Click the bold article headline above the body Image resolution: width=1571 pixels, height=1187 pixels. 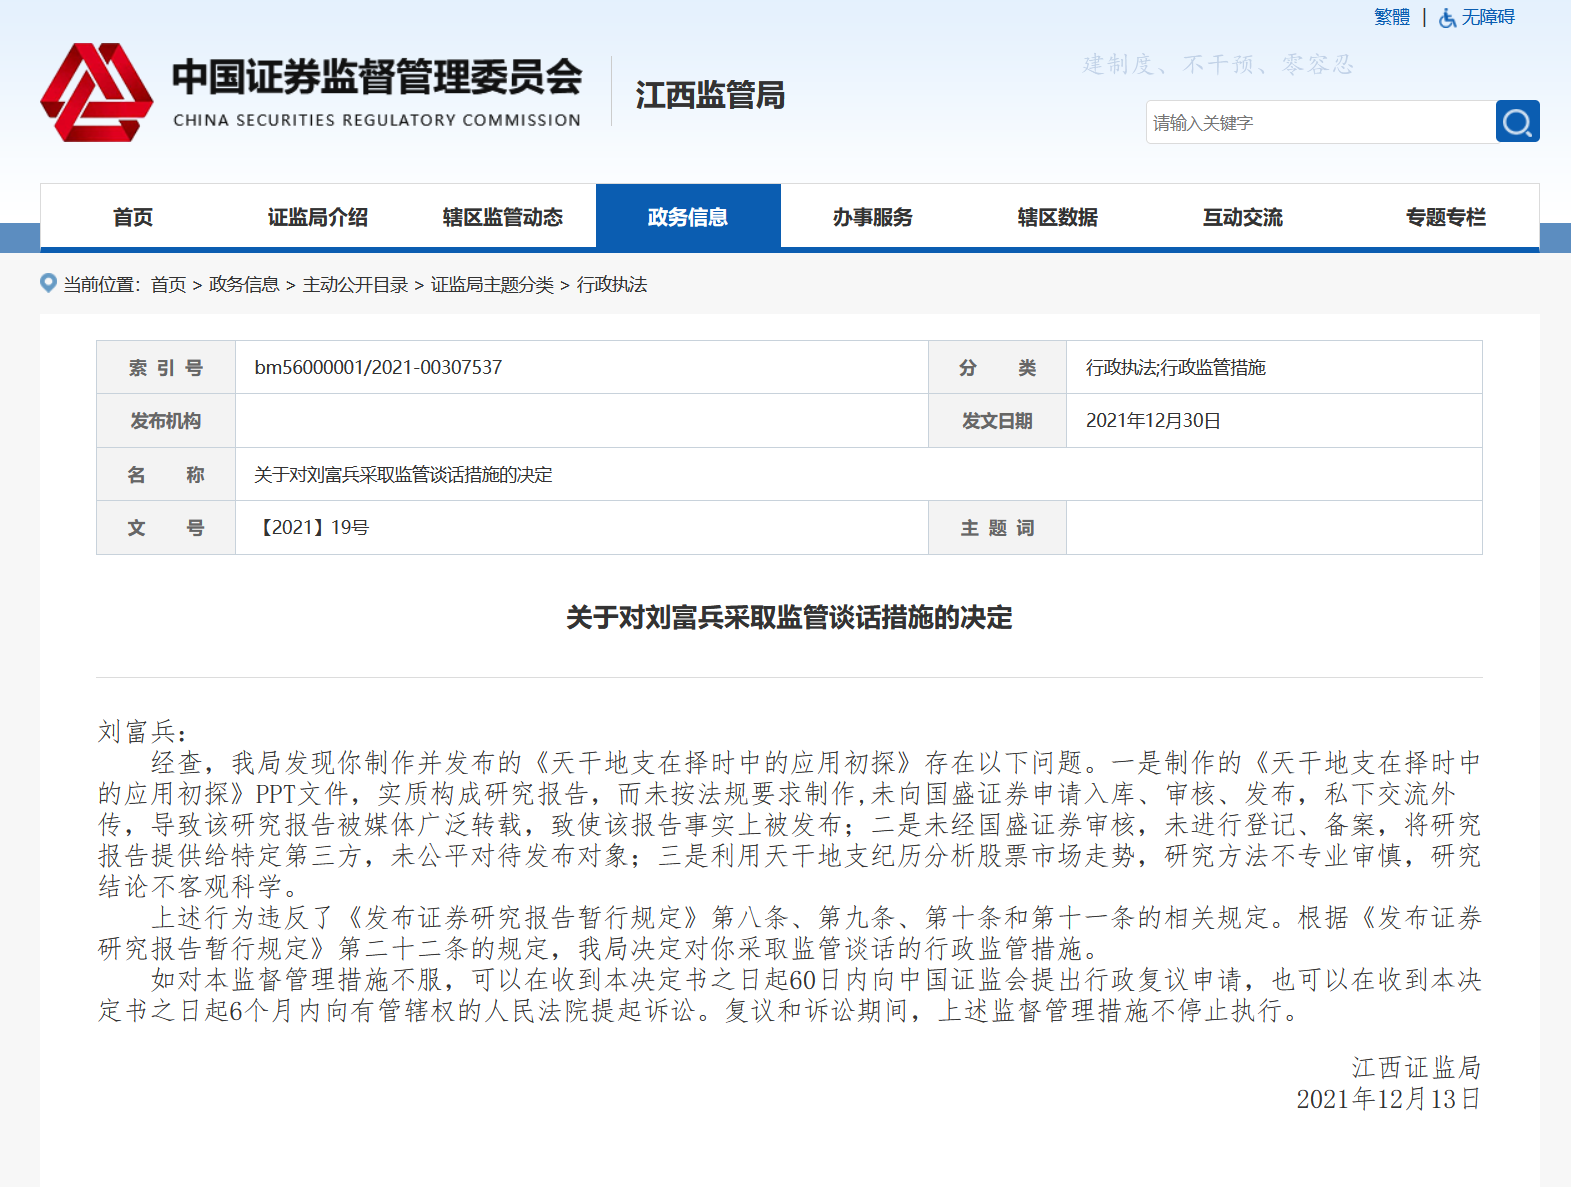click(x=789, y=618)
